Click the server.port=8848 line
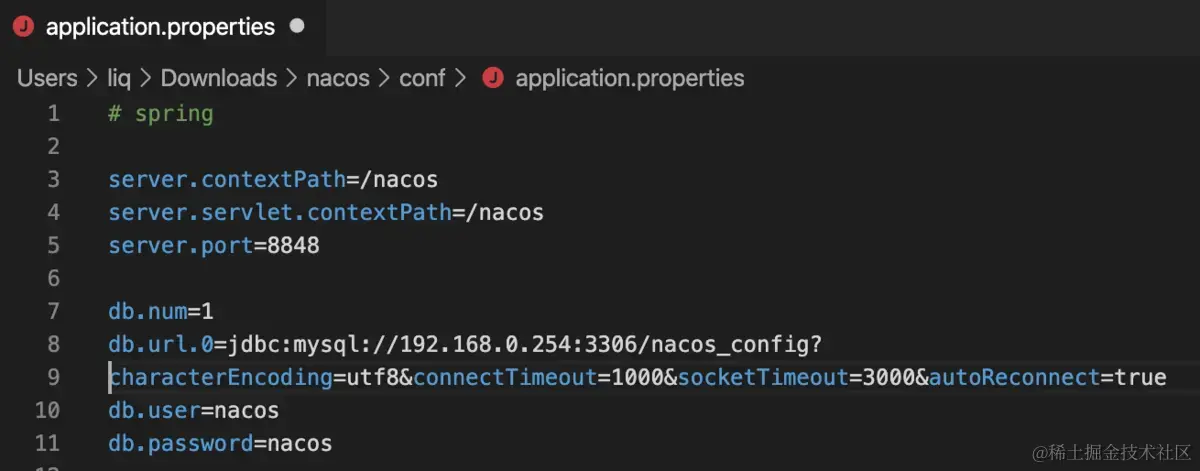Screen dimensions: 1200x471 click(x=214, y=245)
